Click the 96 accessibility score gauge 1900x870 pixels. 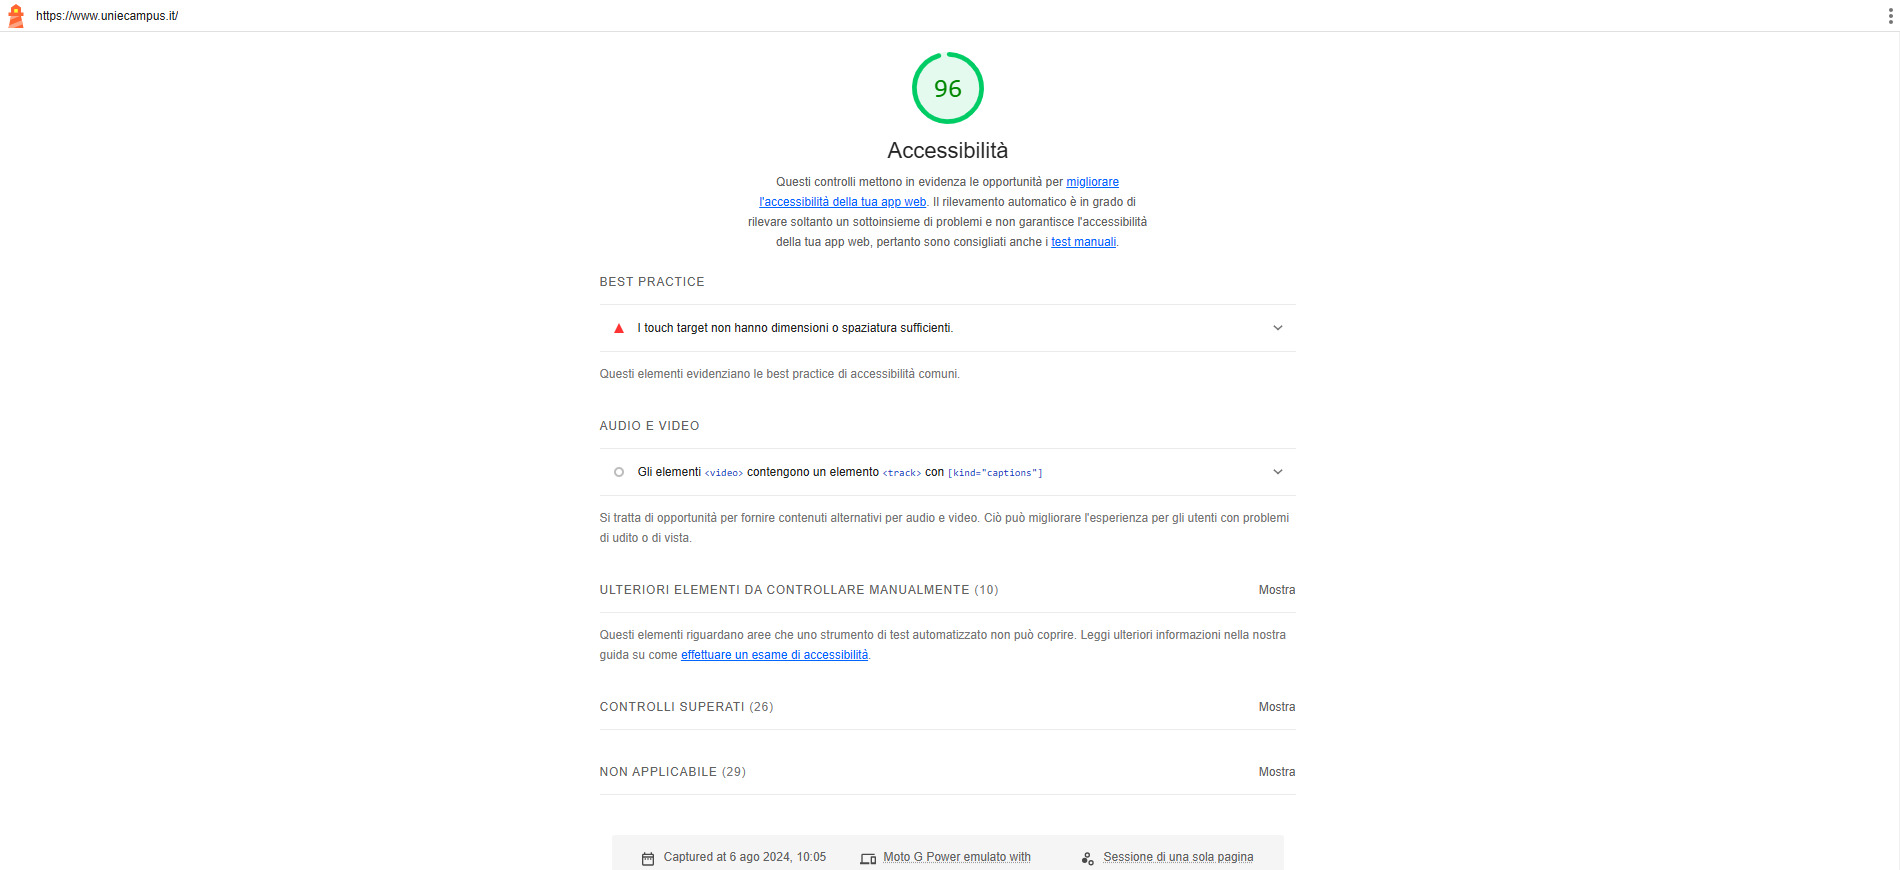[x=948, y=88]
